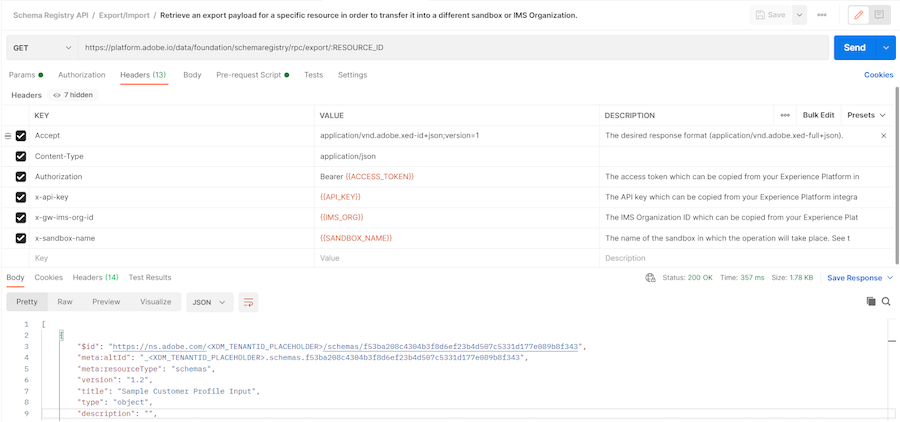This screenshot has width=900, height=422.
Task: Open the Settings tab
Action: click(352, 75)
